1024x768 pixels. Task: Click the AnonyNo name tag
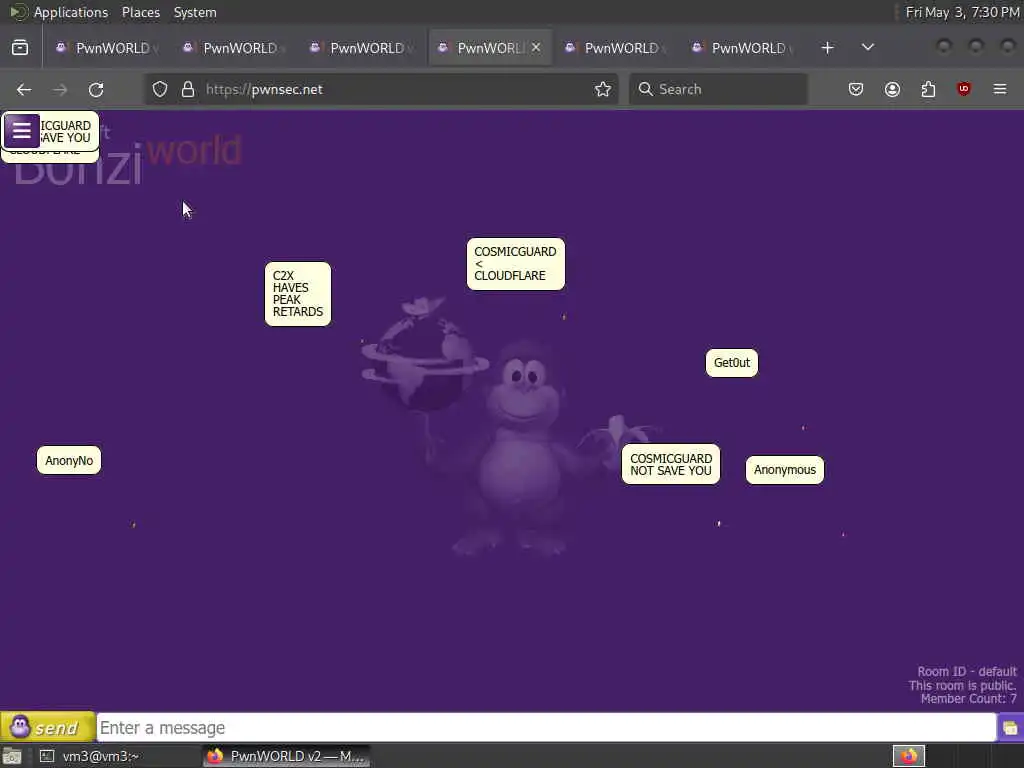coord(69,460)
